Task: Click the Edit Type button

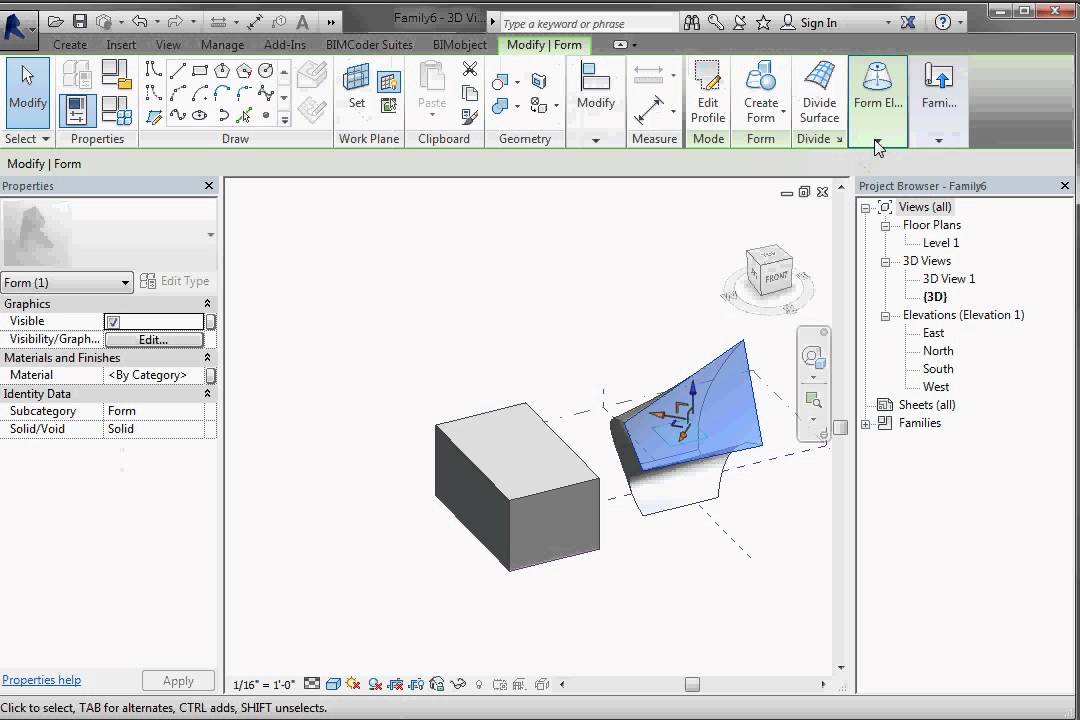Action: point(175,281)
